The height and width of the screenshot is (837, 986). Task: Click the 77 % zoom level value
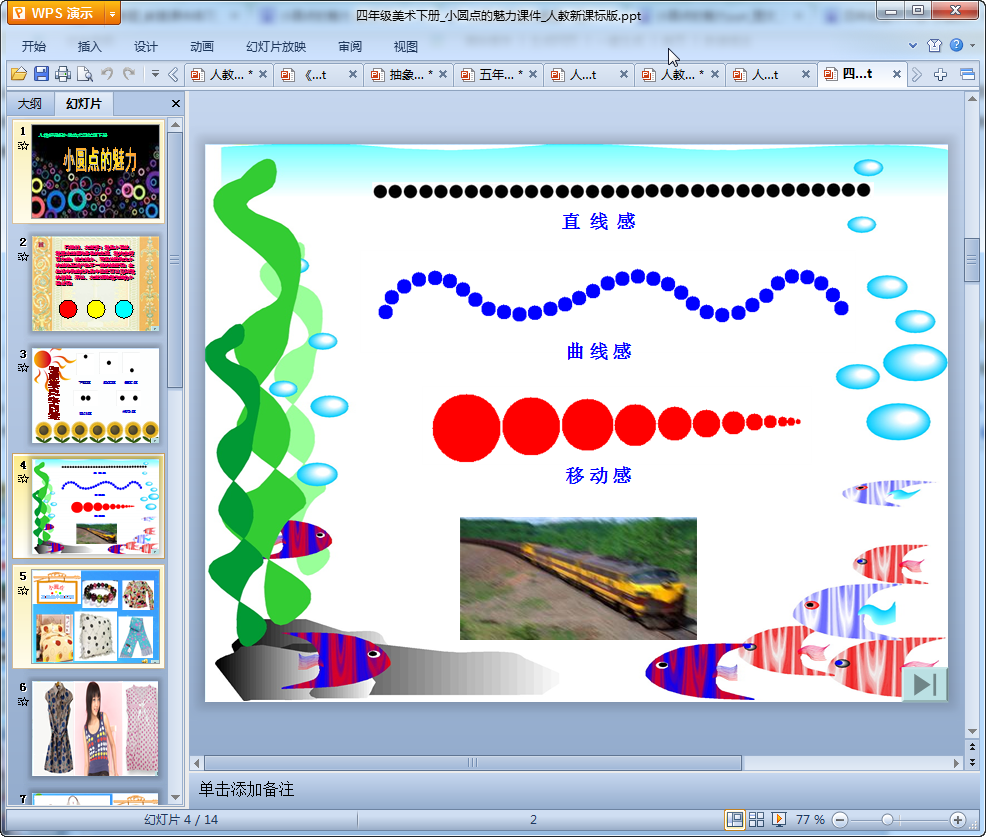pyautogui.click(x=810, y=819)
